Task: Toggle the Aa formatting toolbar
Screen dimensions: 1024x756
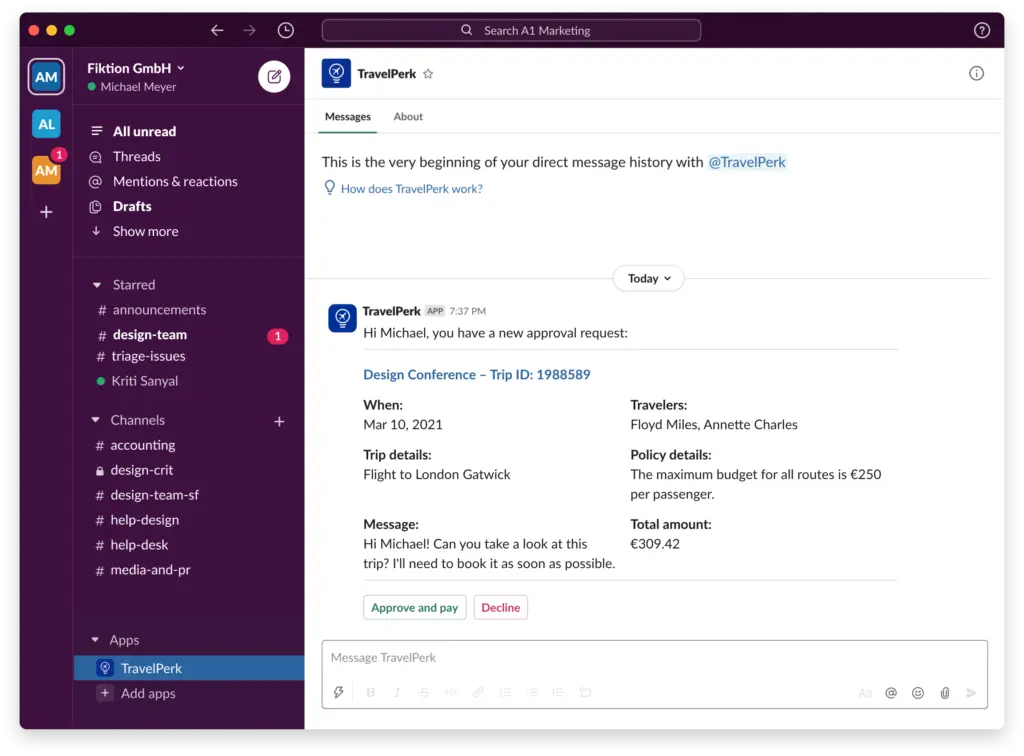Action: 865,693
